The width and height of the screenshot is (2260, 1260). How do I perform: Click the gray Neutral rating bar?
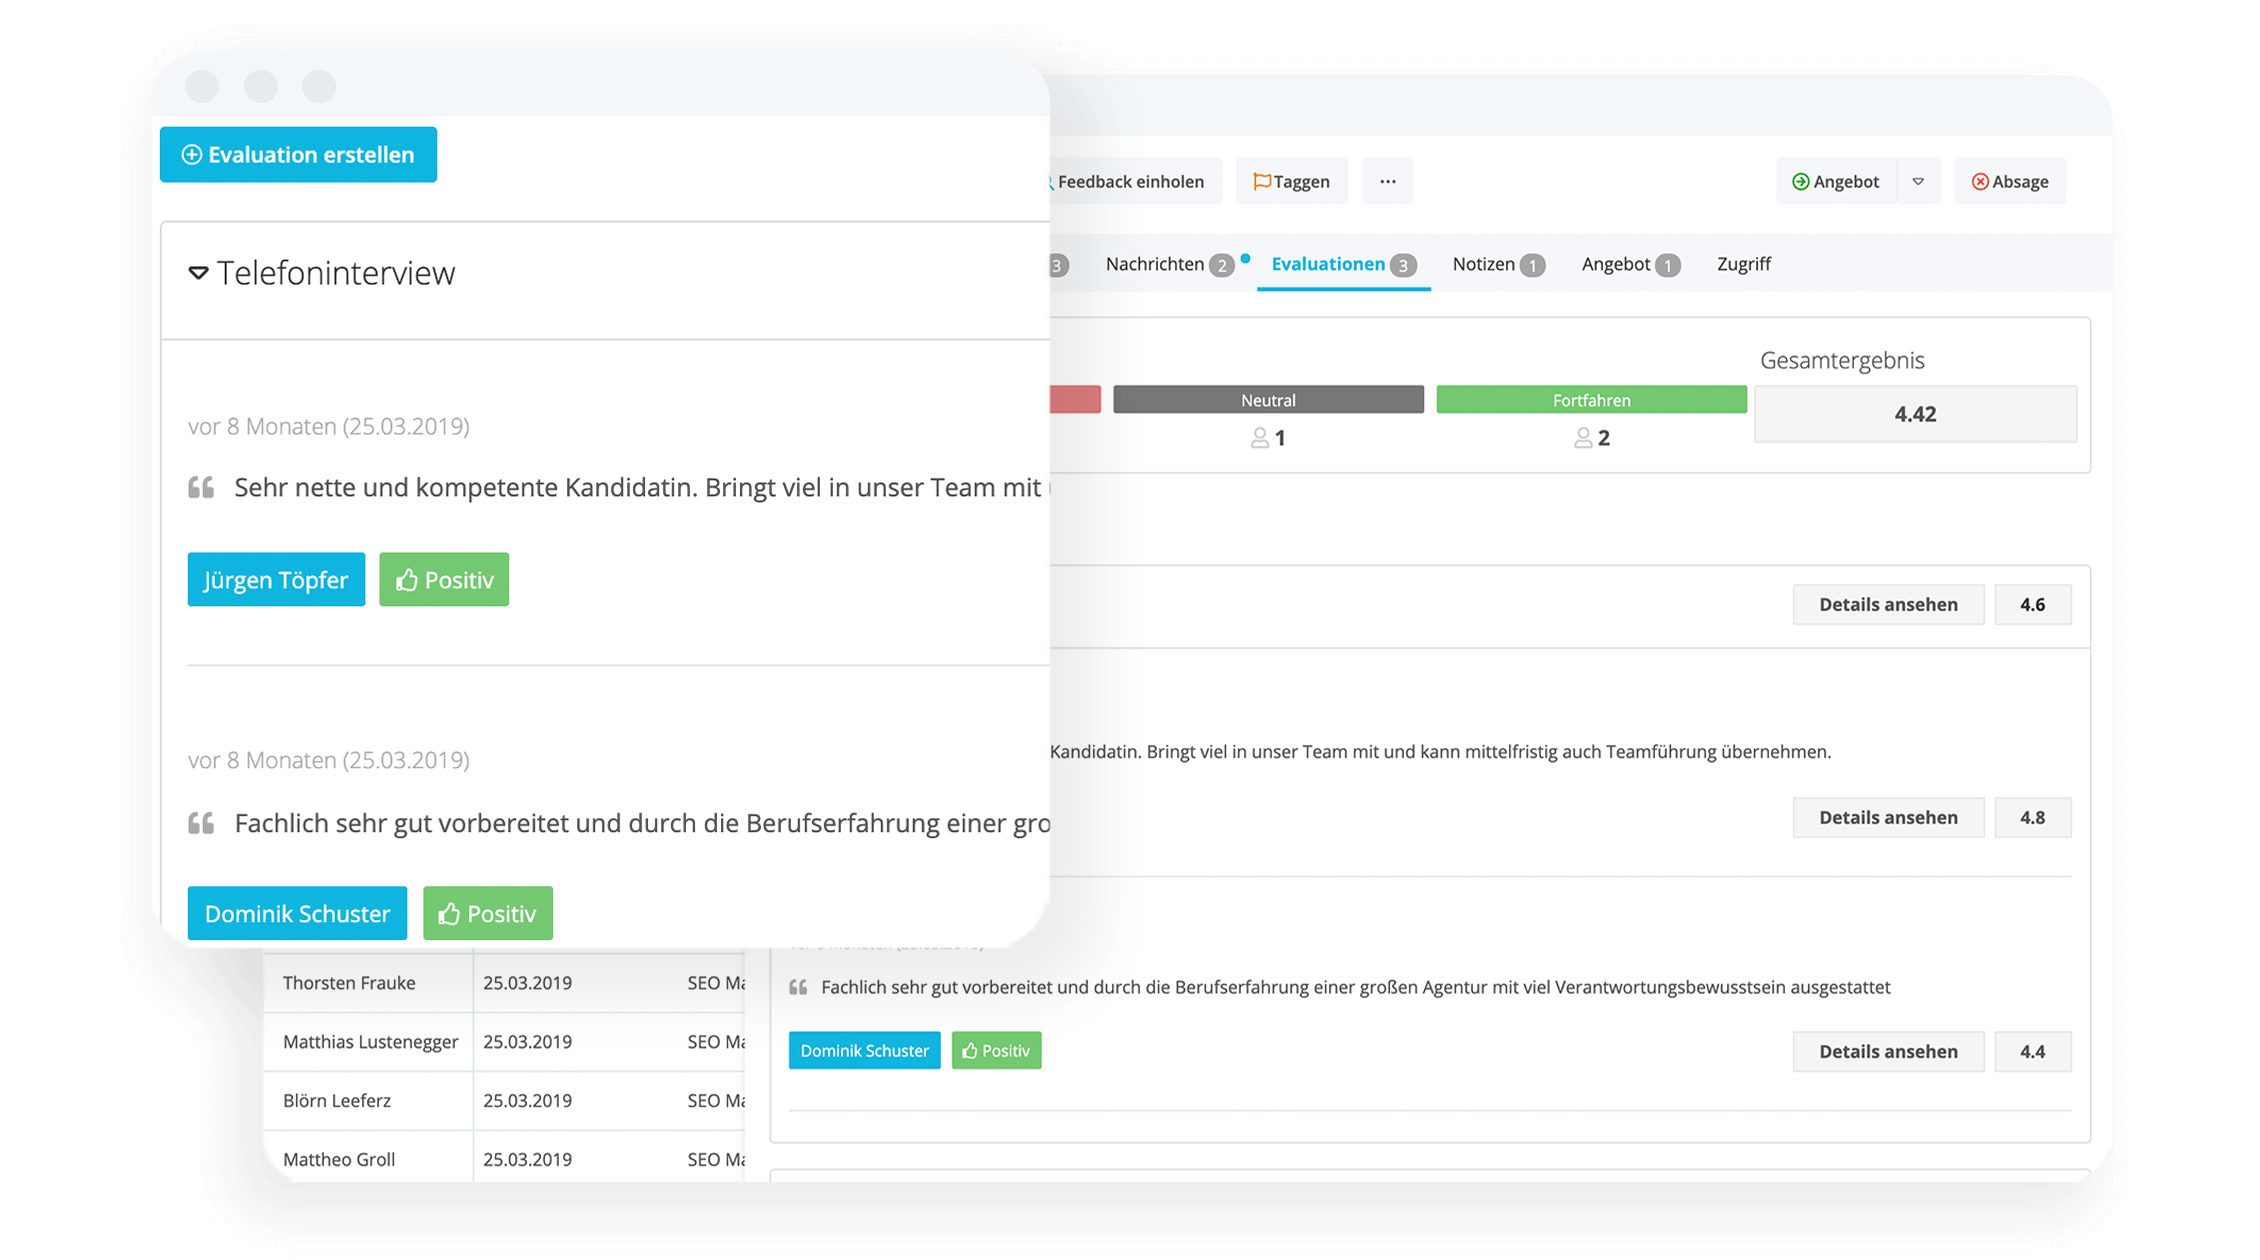(1268, 400)
